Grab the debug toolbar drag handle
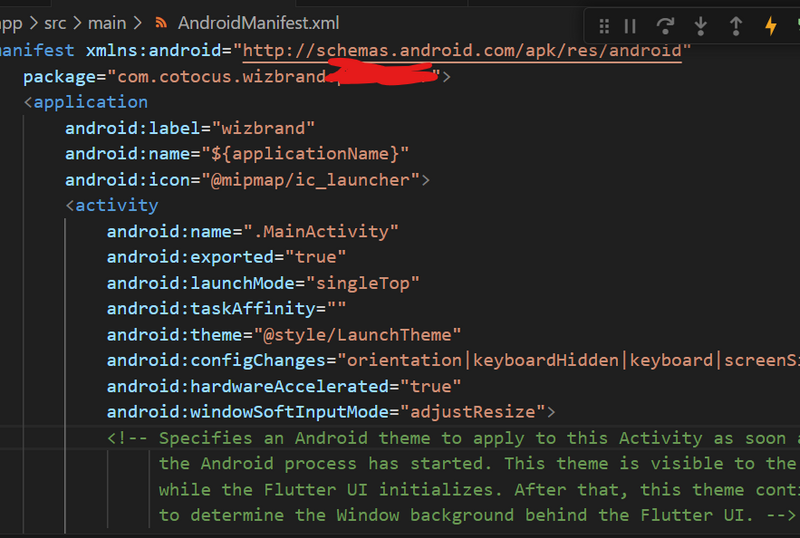This screenshot has height=538, width=800. [604, 26]
